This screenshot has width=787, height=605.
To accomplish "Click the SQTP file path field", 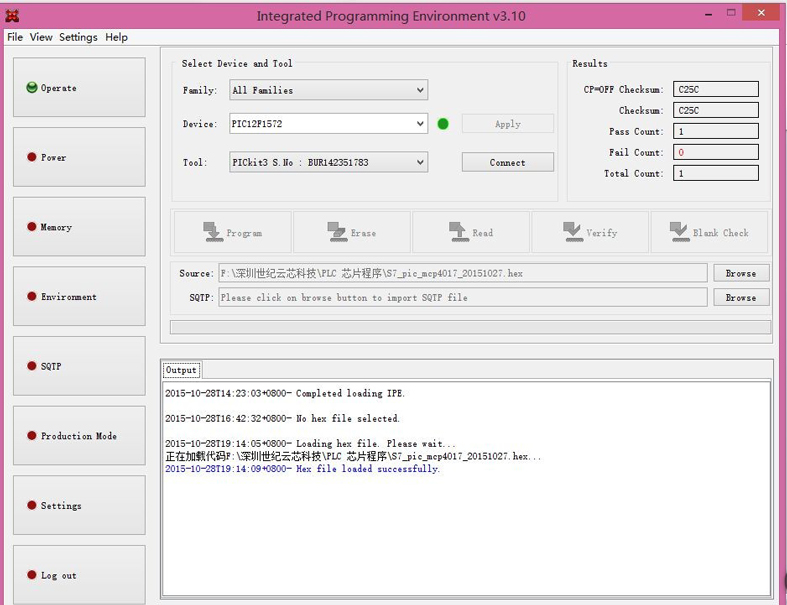I will pos(463,297).
